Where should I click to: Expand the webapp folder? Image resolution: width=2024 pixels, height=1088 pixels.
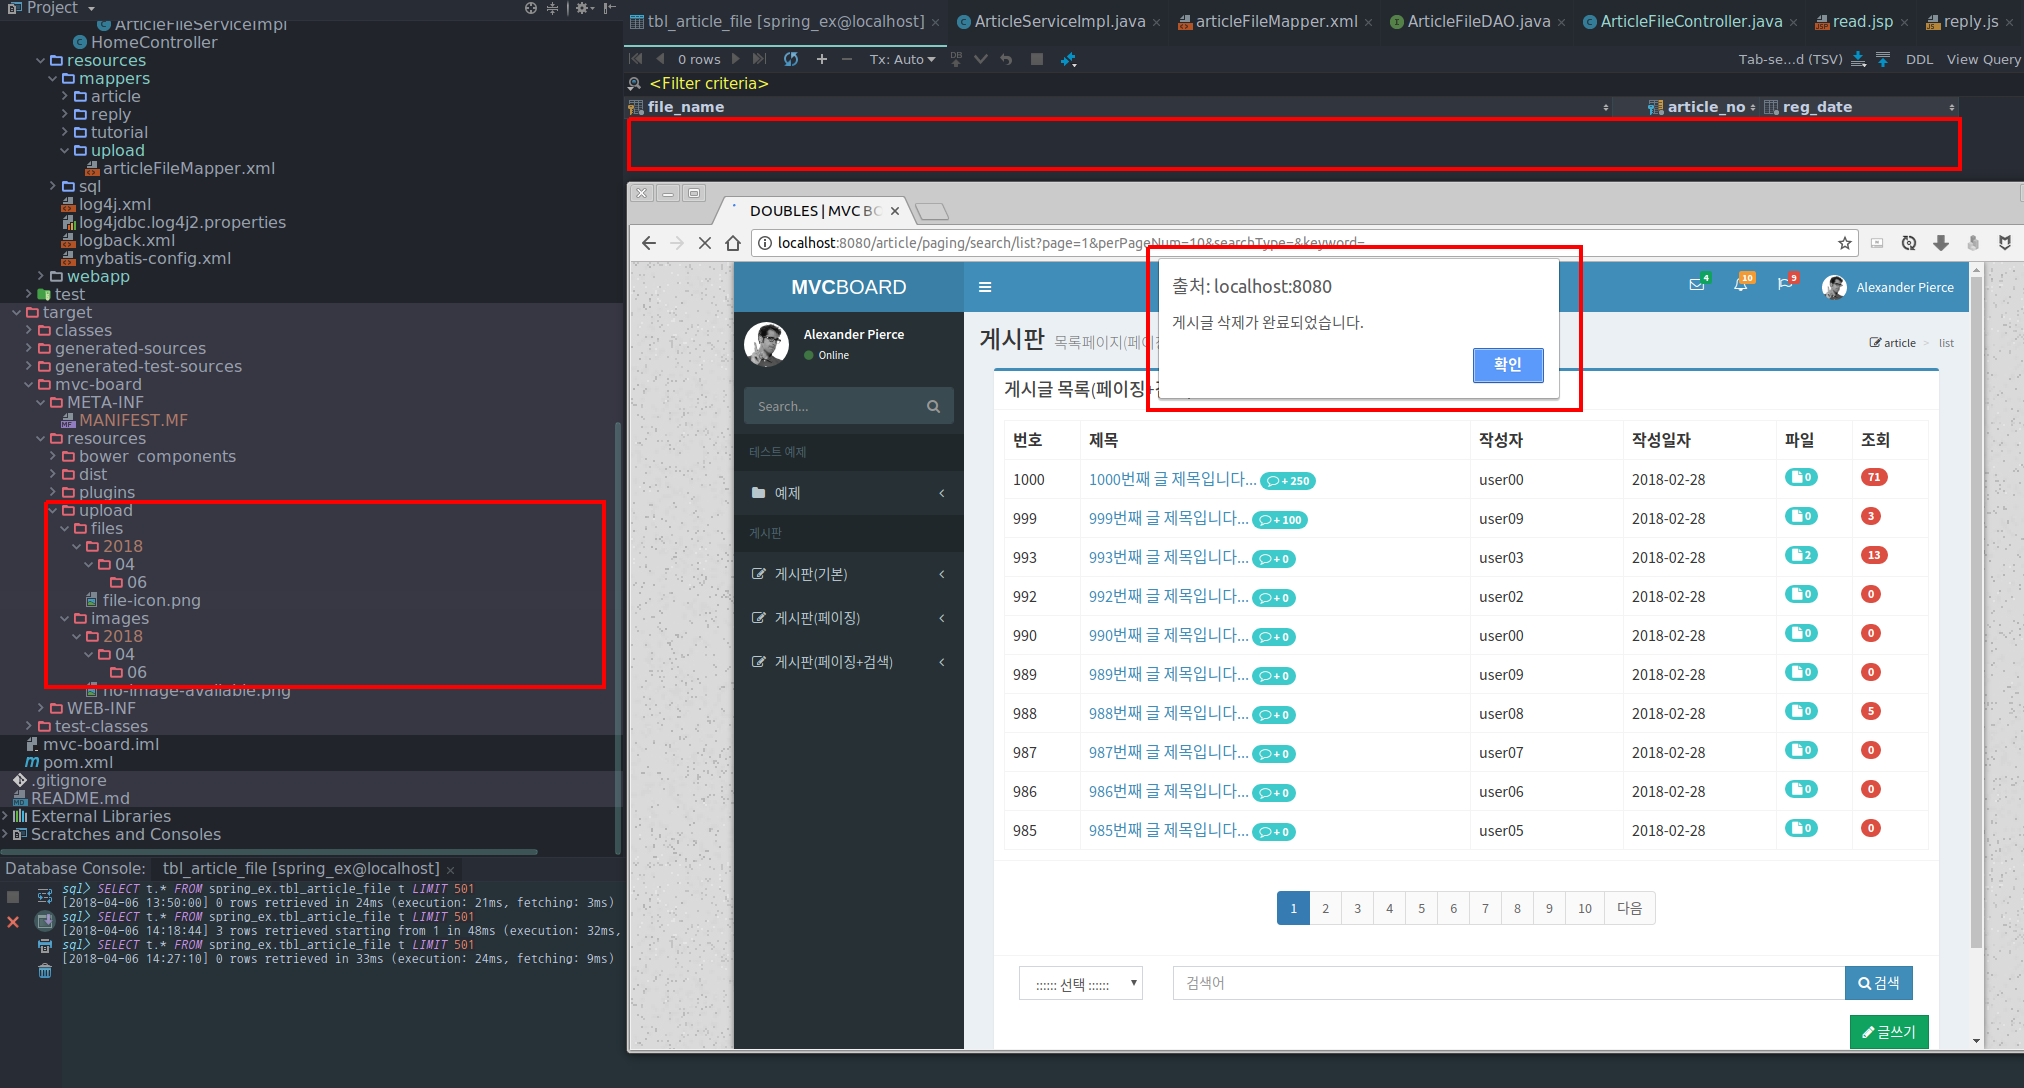click(x=41, y=277)
